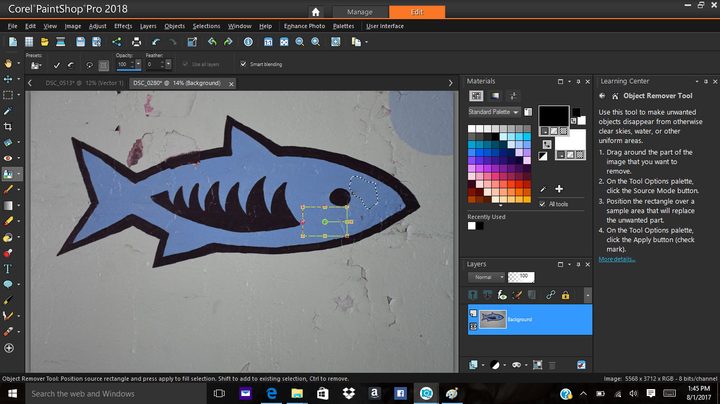This screenshot has height=404, width=720.
Task: Open the Opacity slider dropdown arrow
Action: 138,64
